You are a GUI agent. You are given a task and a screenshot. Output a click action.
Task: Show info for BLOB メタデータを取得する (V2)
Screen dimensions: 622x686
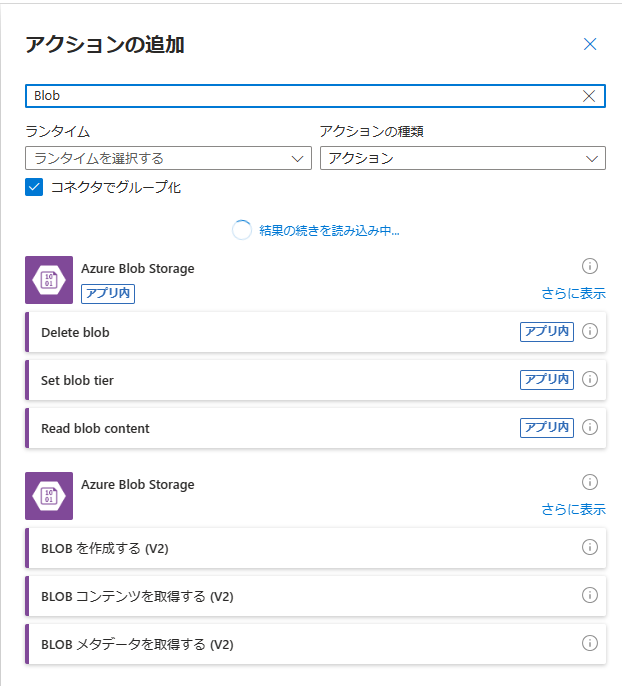[590, 643]
